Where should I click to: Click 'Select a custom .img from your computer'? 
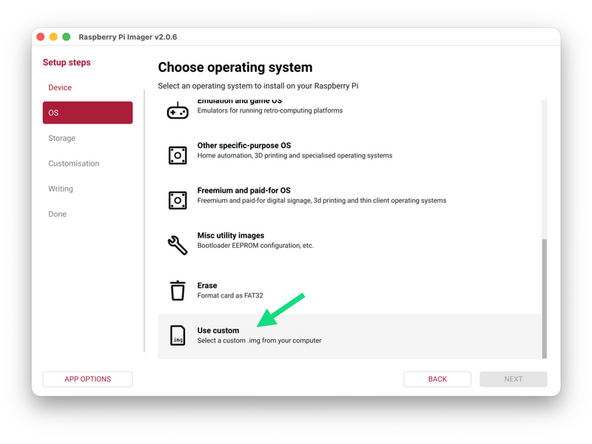pyautogui.click(x=259, y=341)
